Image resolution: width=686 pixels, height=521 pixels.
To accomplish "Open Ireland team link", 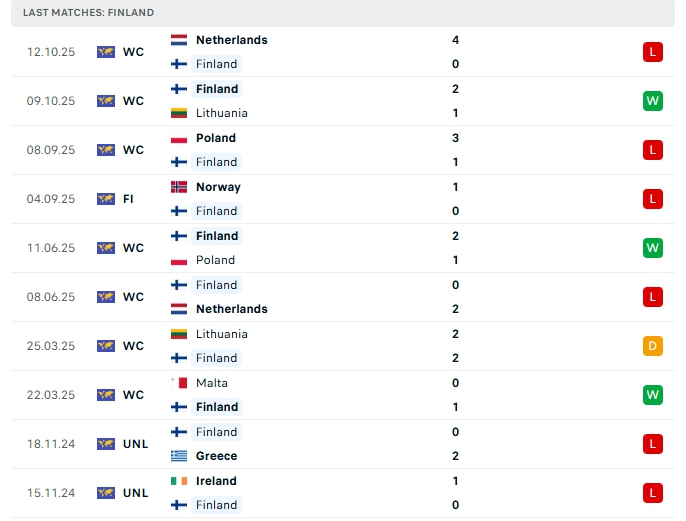I will (x=216, y=481).
